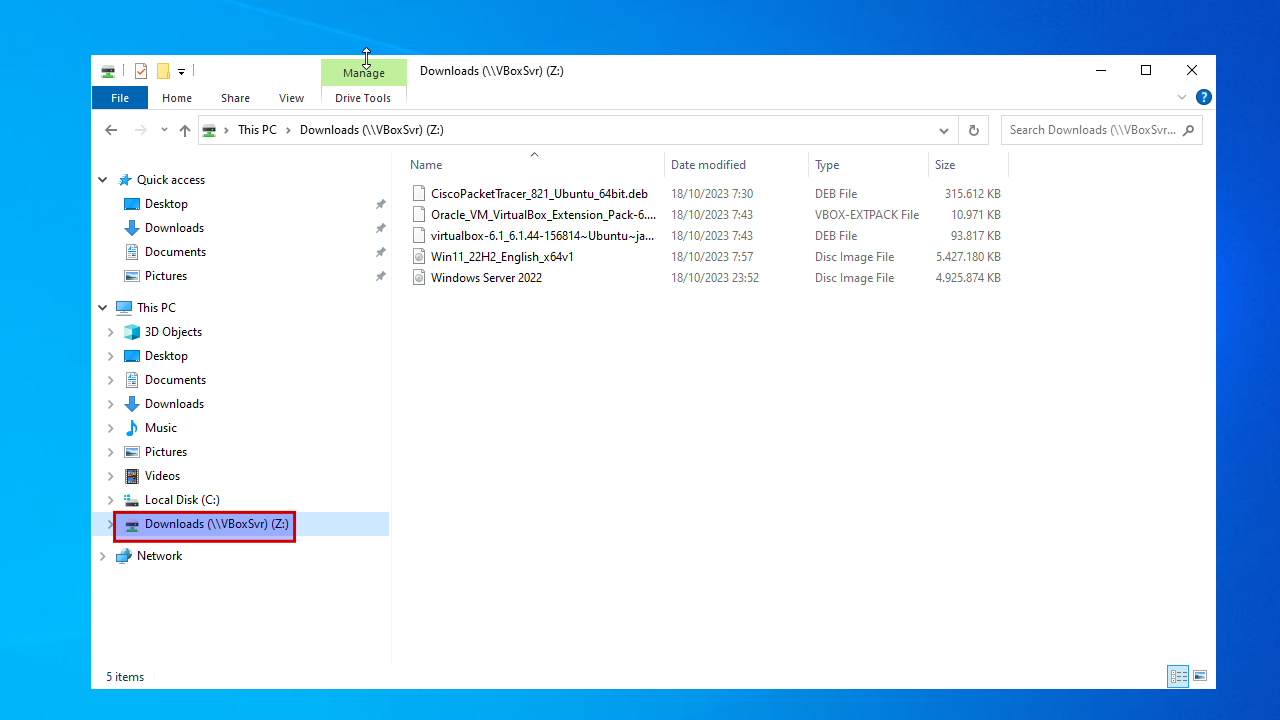Click Downloads (\\VBoxSvr) (Z:) in address breadcrumb
This screenshot has width=1280, height=720.
pos(372,130)
